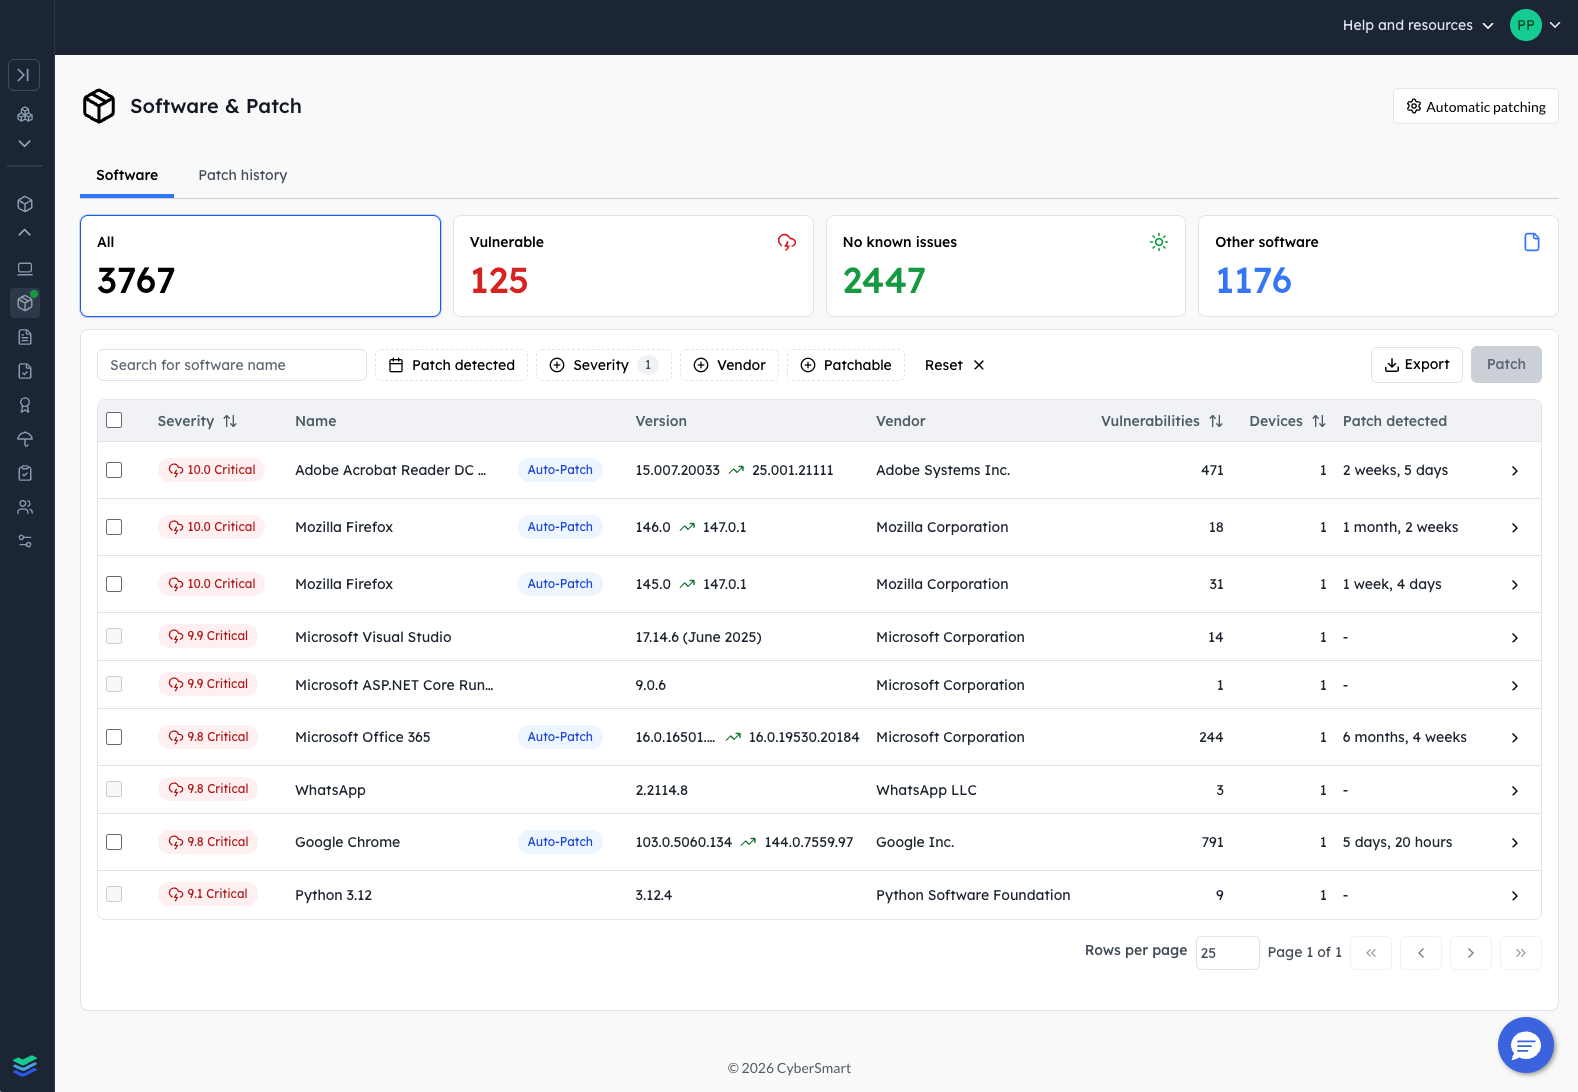Click the Export button
This screenshot has height=1092, width=1578.
tap(1416, 365)
